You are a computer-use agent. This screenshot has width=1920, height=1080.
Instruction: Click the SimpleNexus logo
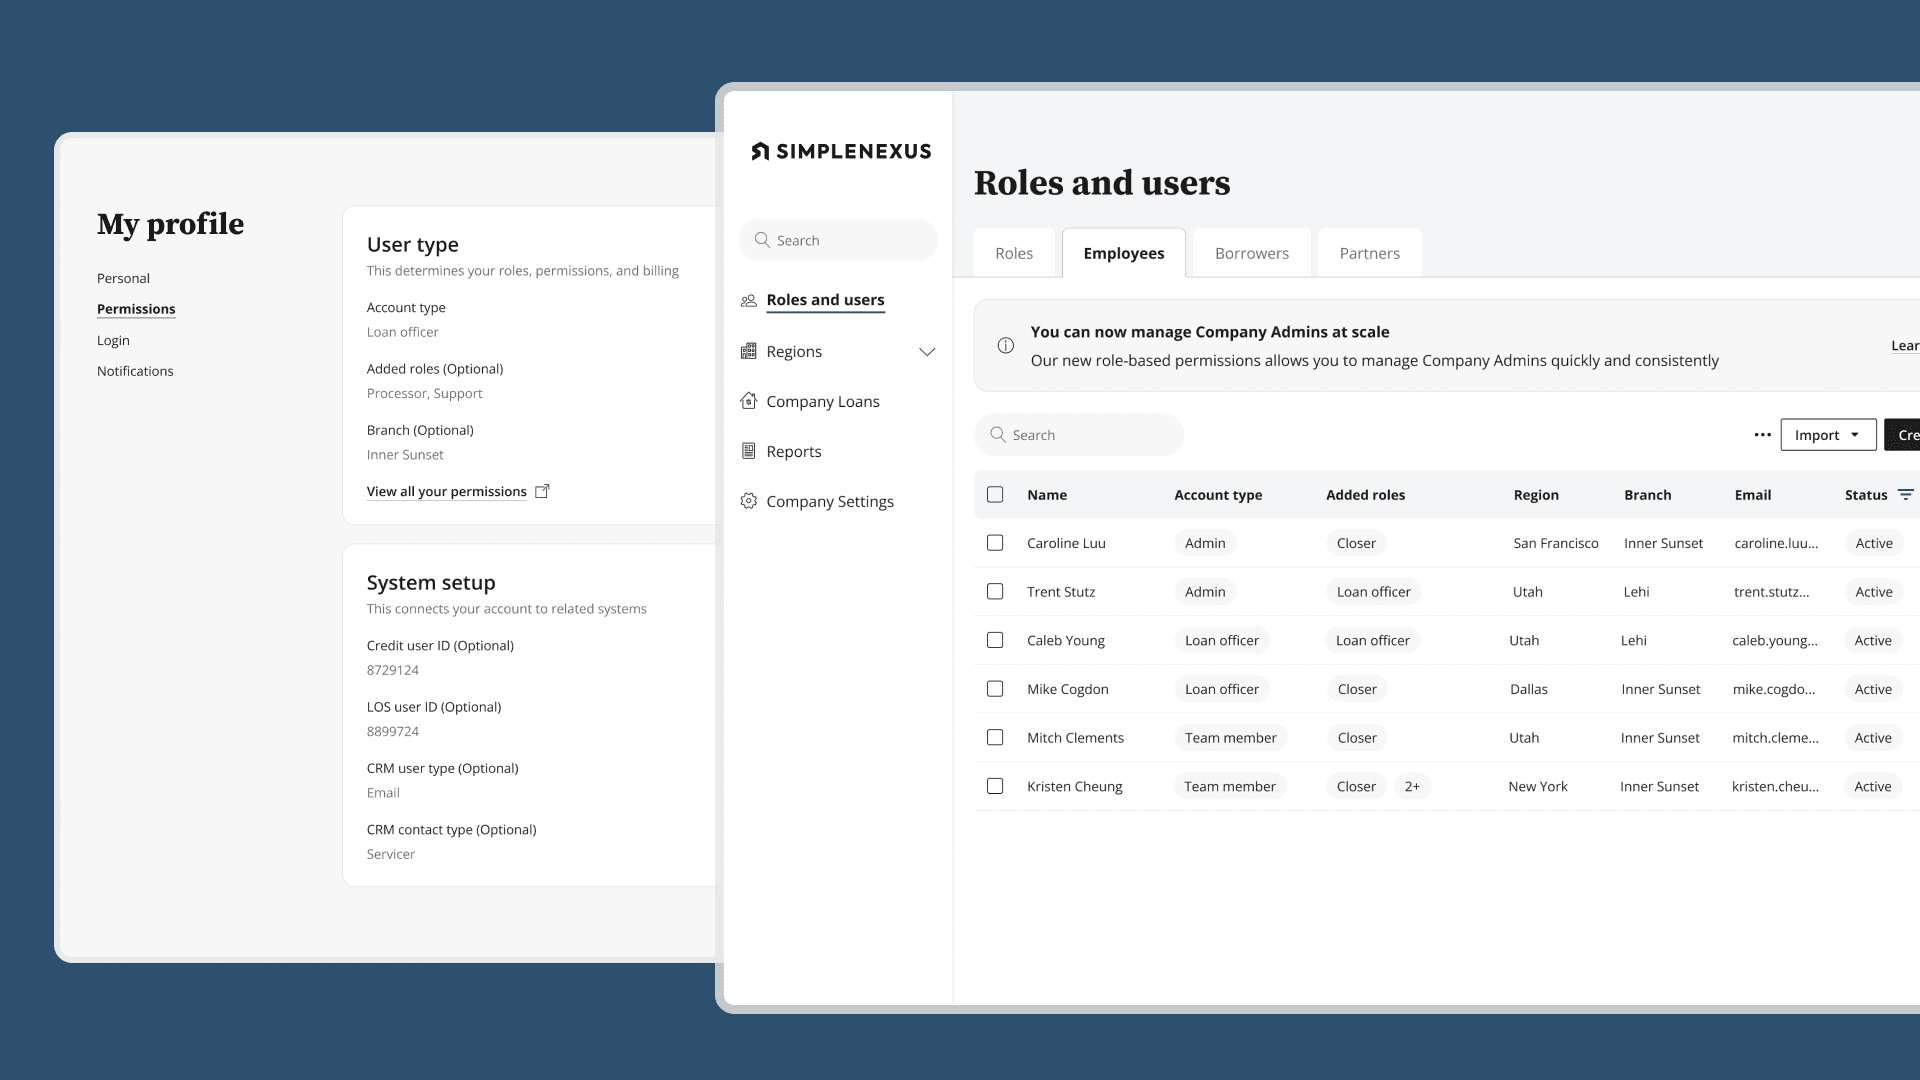[840, 150]
